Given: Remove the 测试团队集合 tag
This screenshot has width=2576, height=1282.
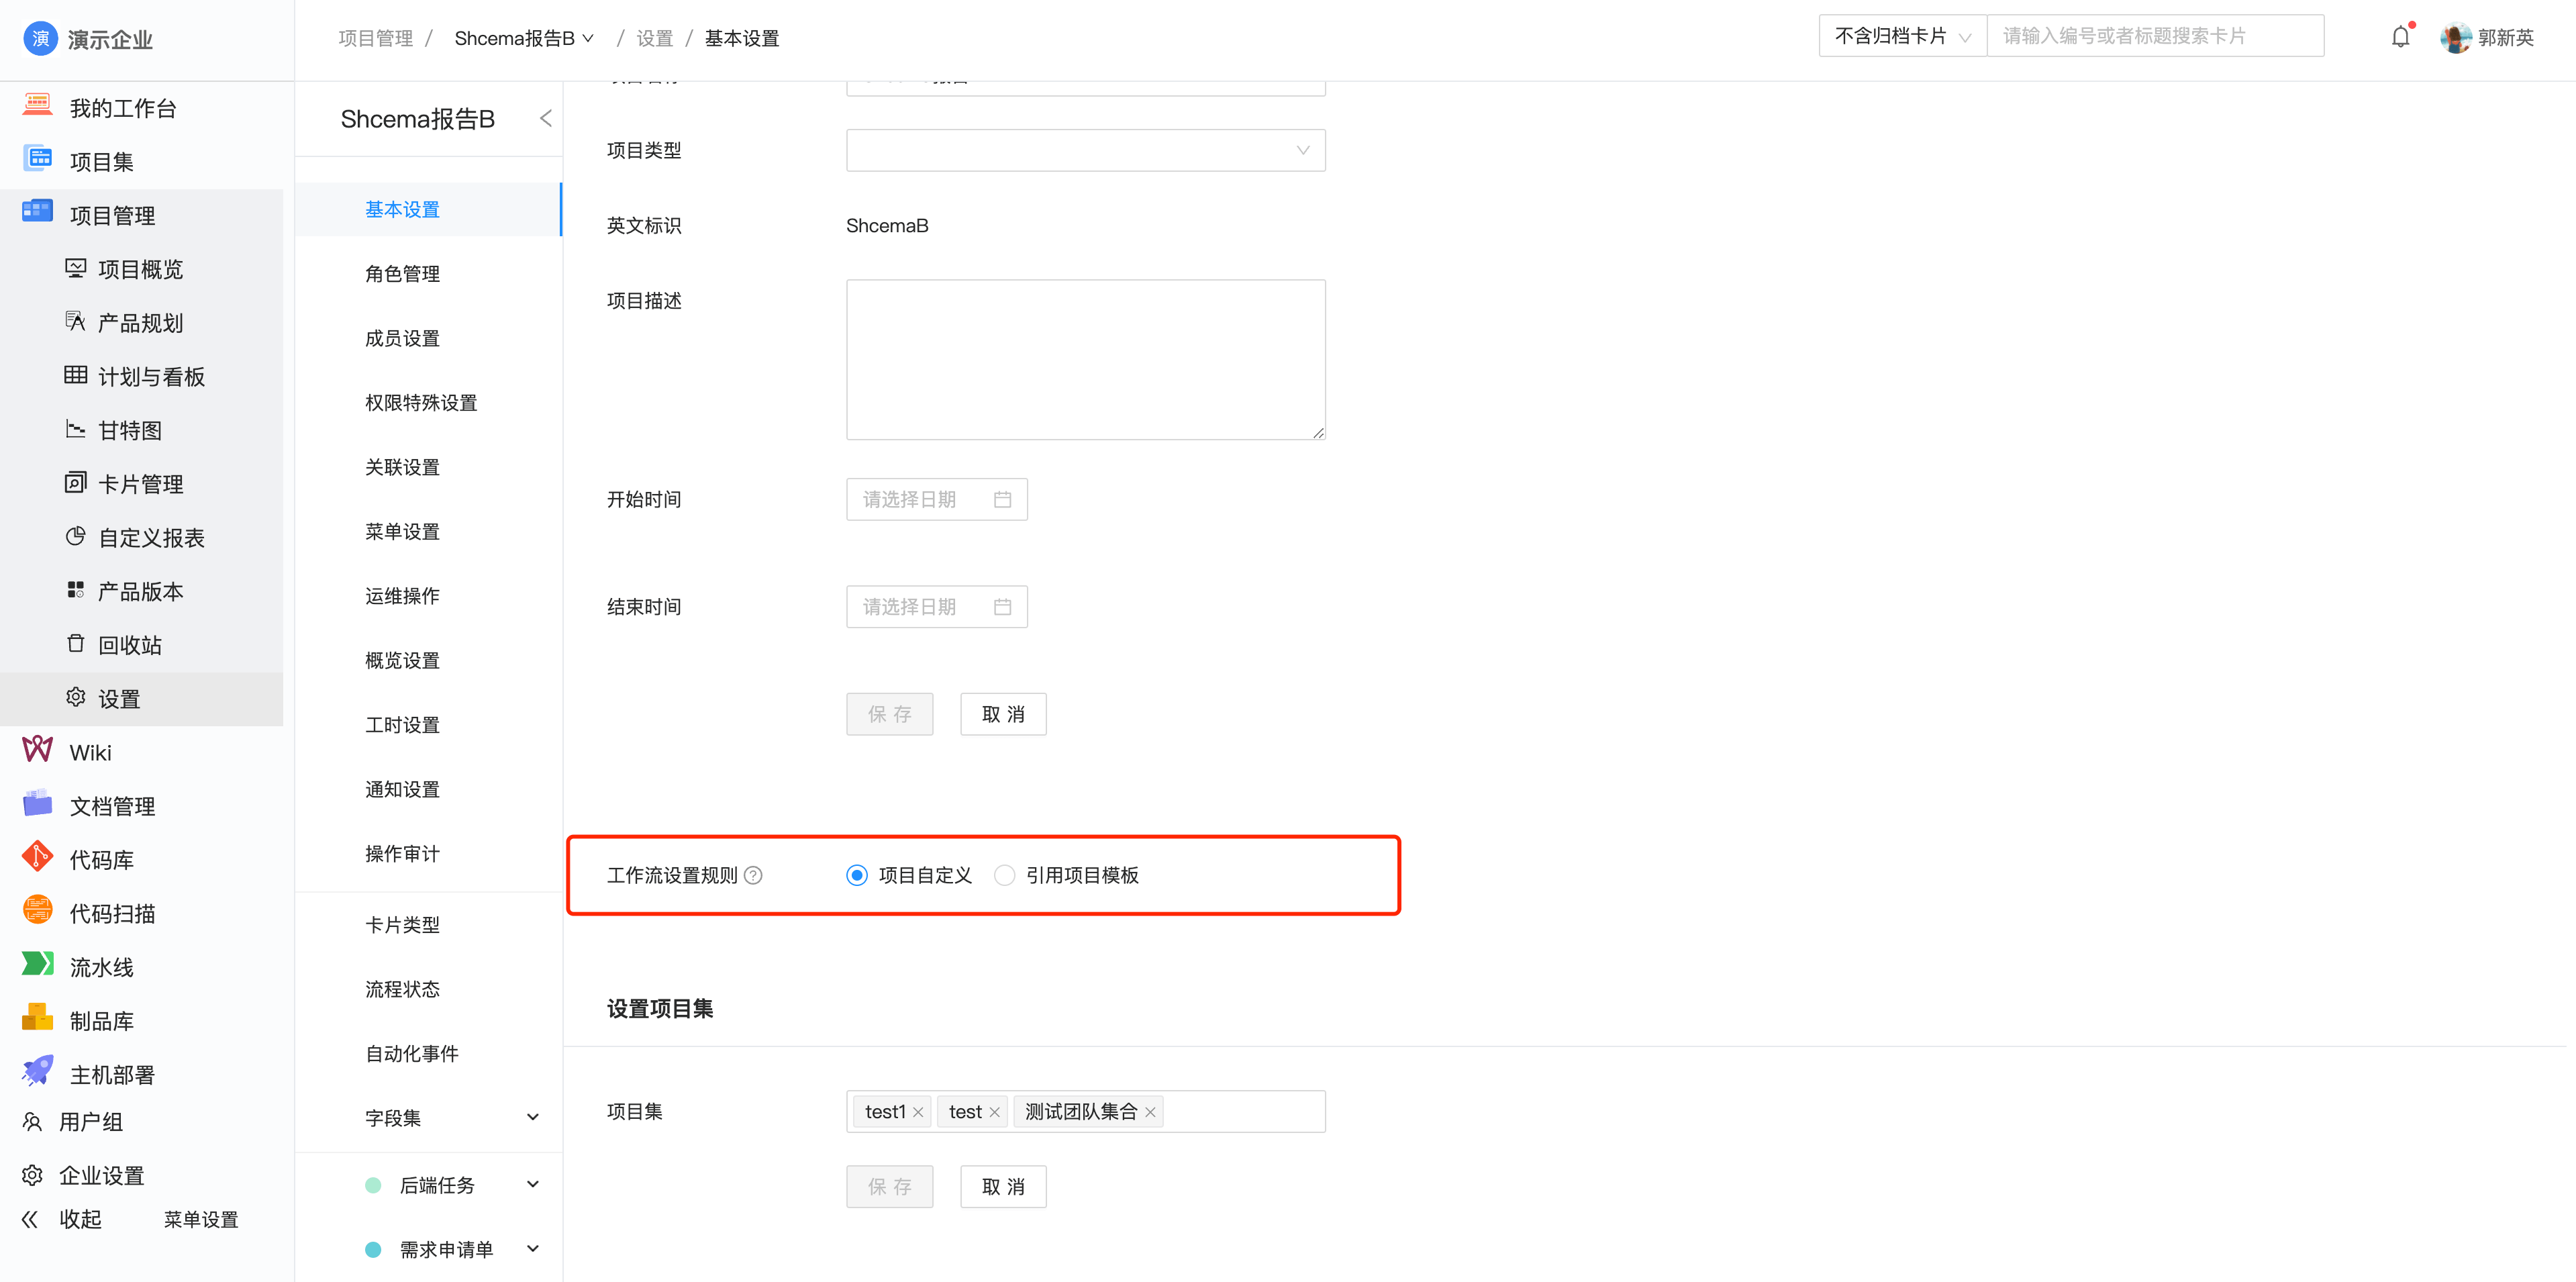Looking at the screenshot, I should (1150, 1112).
